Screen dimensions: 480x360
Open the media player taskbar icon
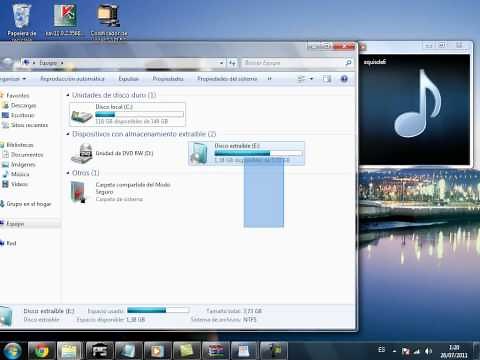point(157,351)
